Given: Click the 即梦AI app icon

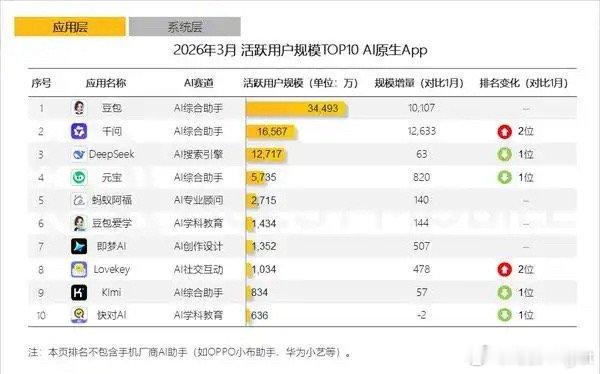Looking at the screenshot, I should click(x=79, y=246).
